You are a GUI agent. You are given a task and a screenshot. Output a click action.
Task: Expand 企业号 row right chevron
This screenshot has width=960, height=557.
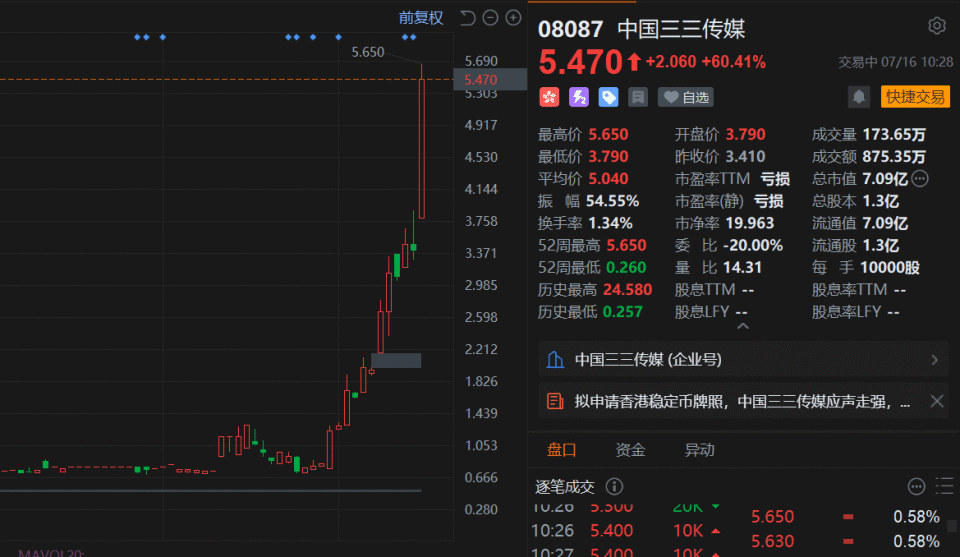(934, 360)
